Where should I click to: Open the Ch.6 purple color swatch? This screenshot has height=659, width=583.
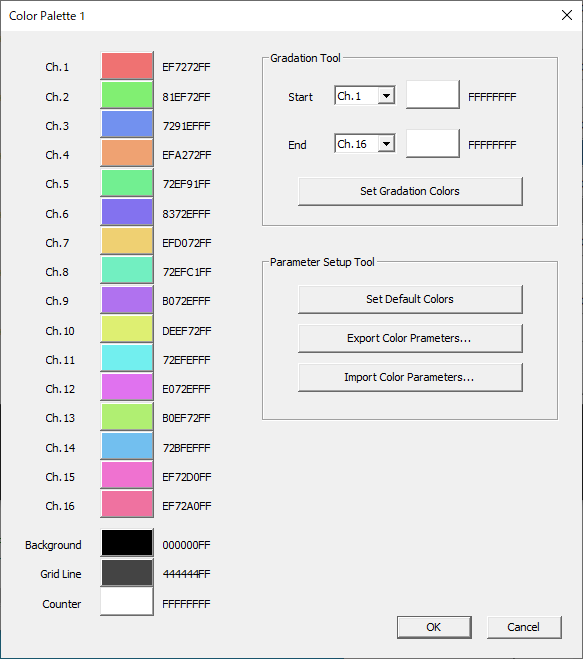(x=127, y=212)
